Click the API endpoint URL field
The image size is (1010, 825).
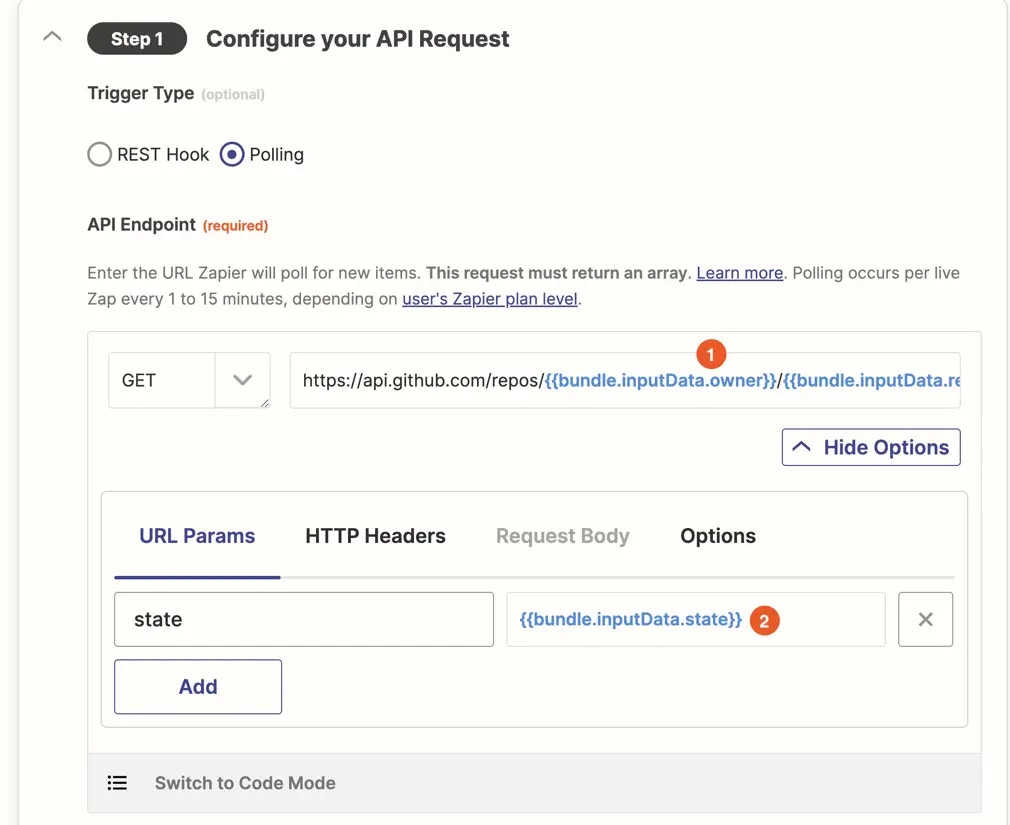625,380
